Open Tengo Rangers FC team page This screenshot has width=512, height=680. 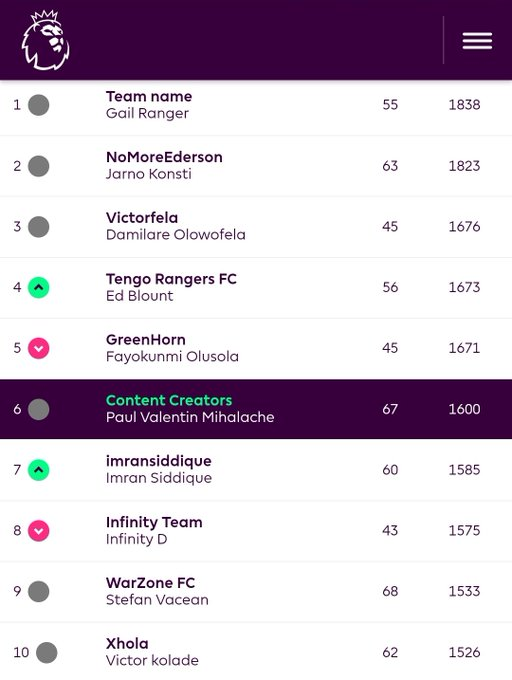171,279
